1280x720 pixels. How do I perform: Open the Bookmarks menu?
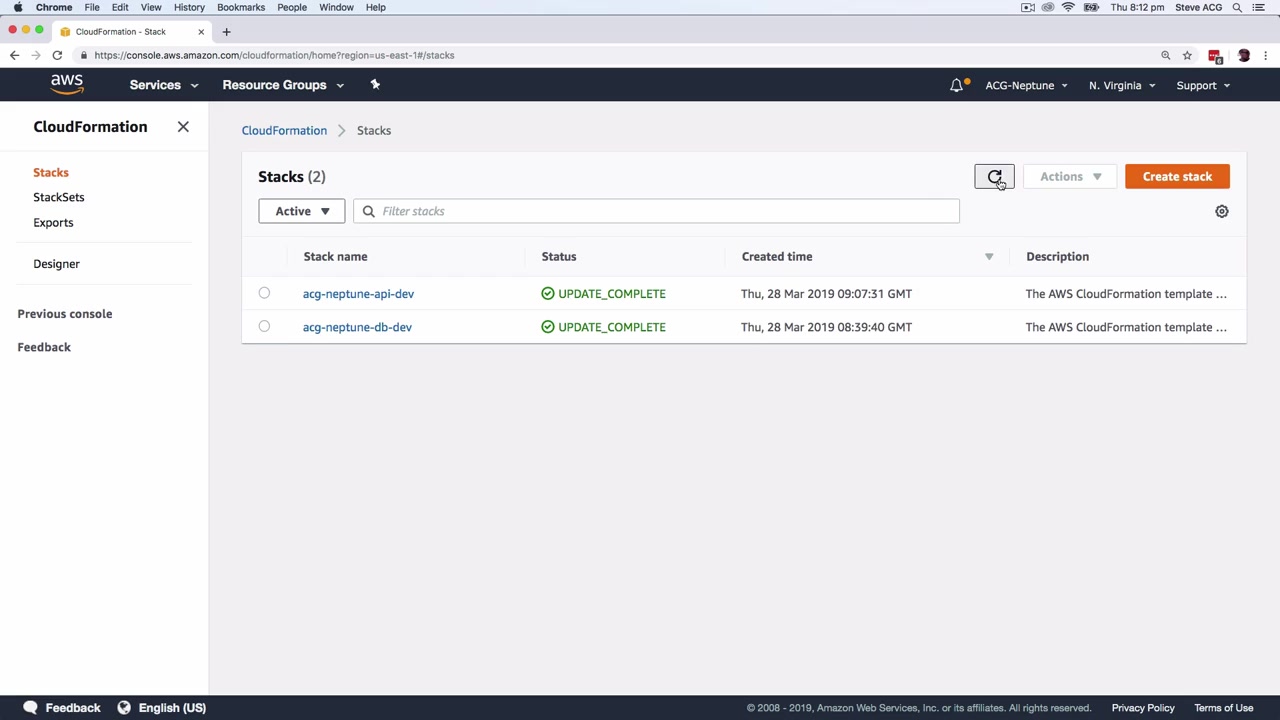tap(241, 7)
